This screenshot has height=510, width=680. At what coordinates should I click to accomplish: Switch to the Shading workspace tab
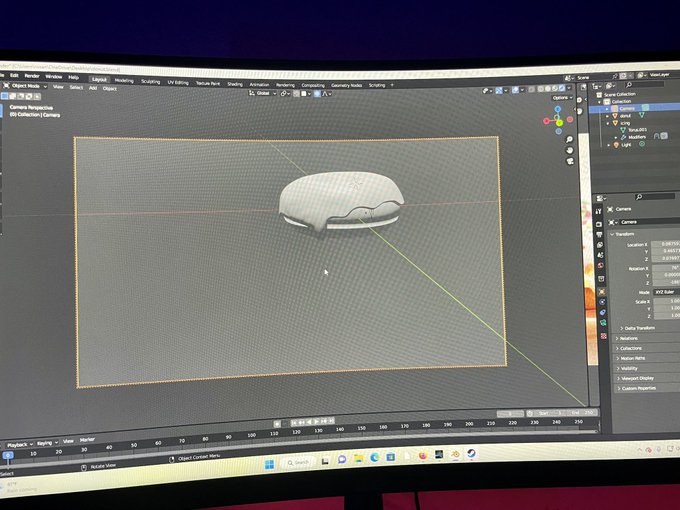pyautogui.click(x=235, y=84)
